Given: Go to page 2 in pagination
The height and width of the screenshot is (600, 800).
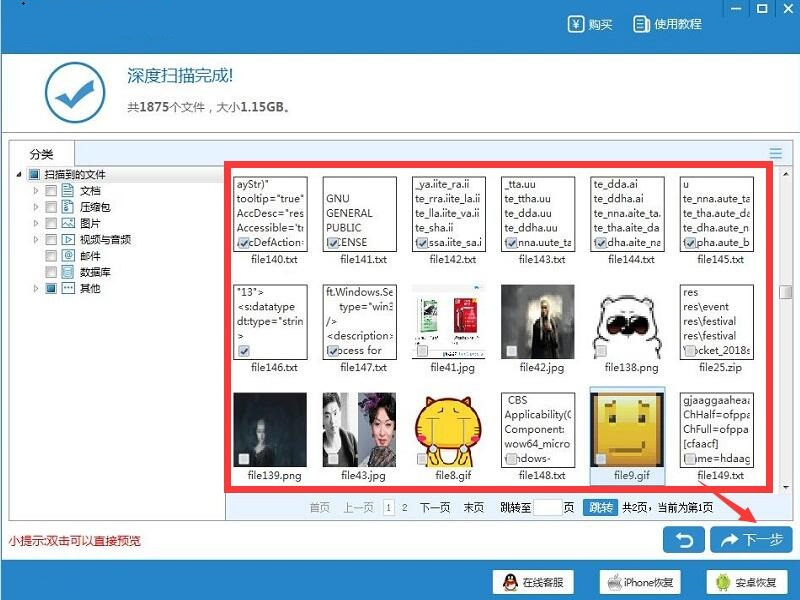Looking at the screenshot, I should click(x=405, y=508).
